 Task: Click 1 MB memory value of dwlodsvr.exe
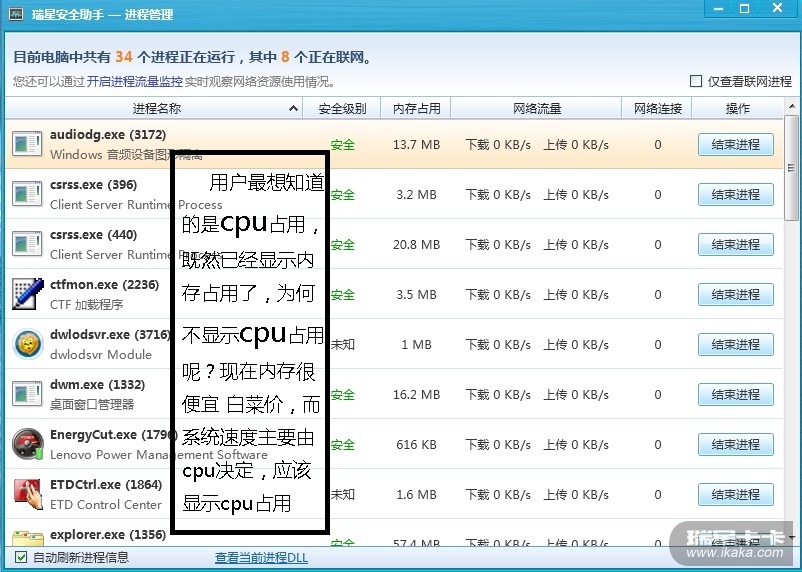[416, 345]
